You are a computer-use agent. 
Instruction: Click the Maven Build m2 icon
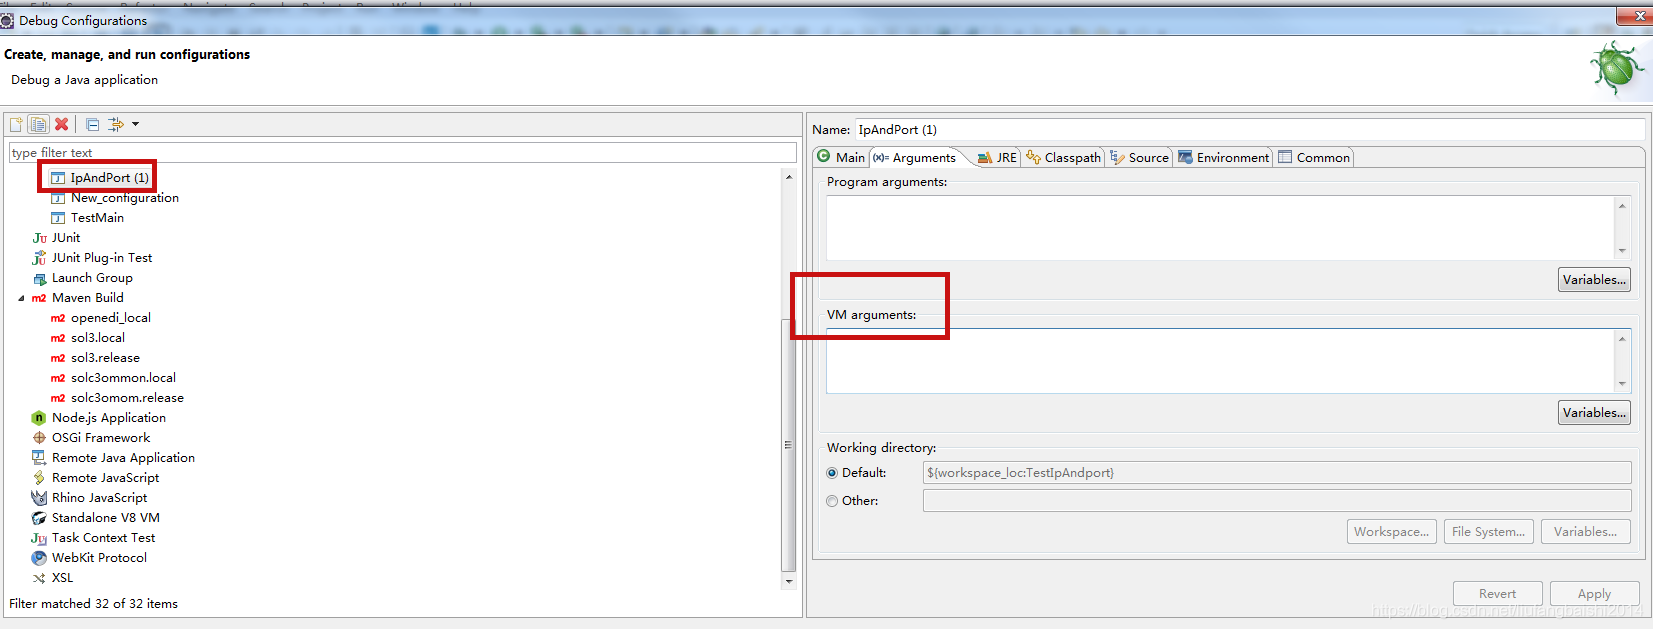click(x=39, y=298)
